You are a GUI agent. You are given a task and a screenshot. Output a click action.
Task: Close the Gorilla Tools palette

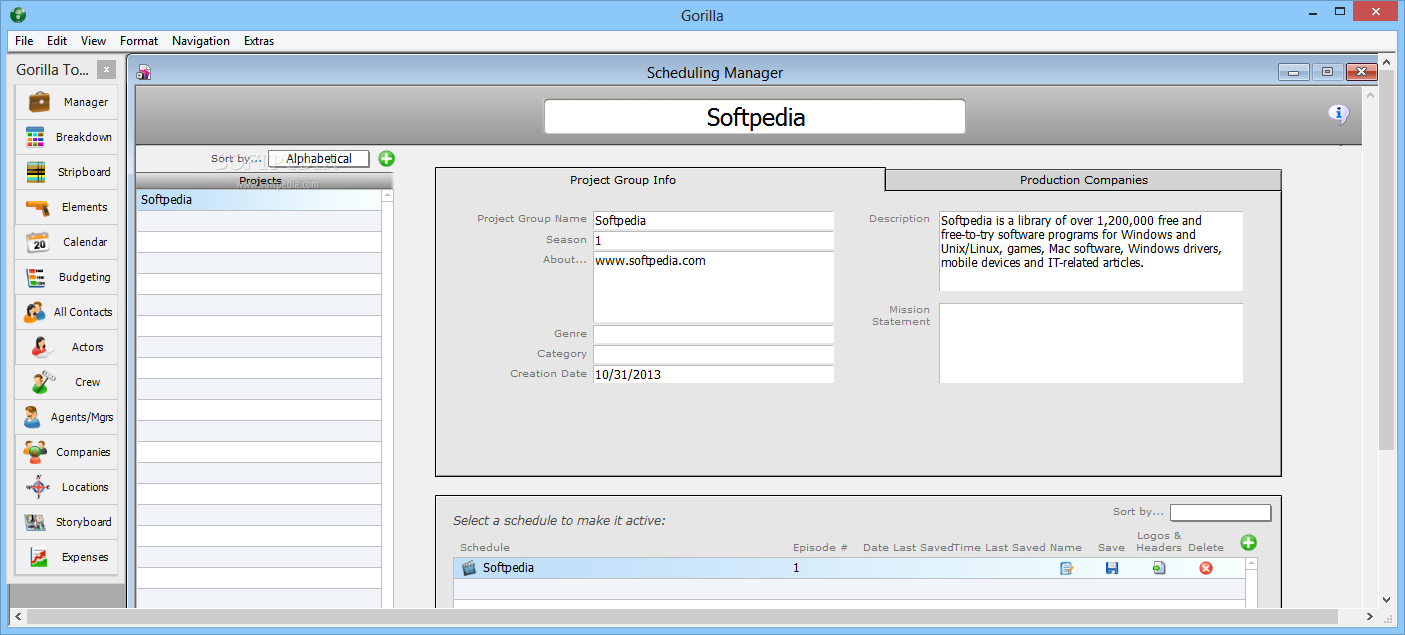click(x=107, y=70)
